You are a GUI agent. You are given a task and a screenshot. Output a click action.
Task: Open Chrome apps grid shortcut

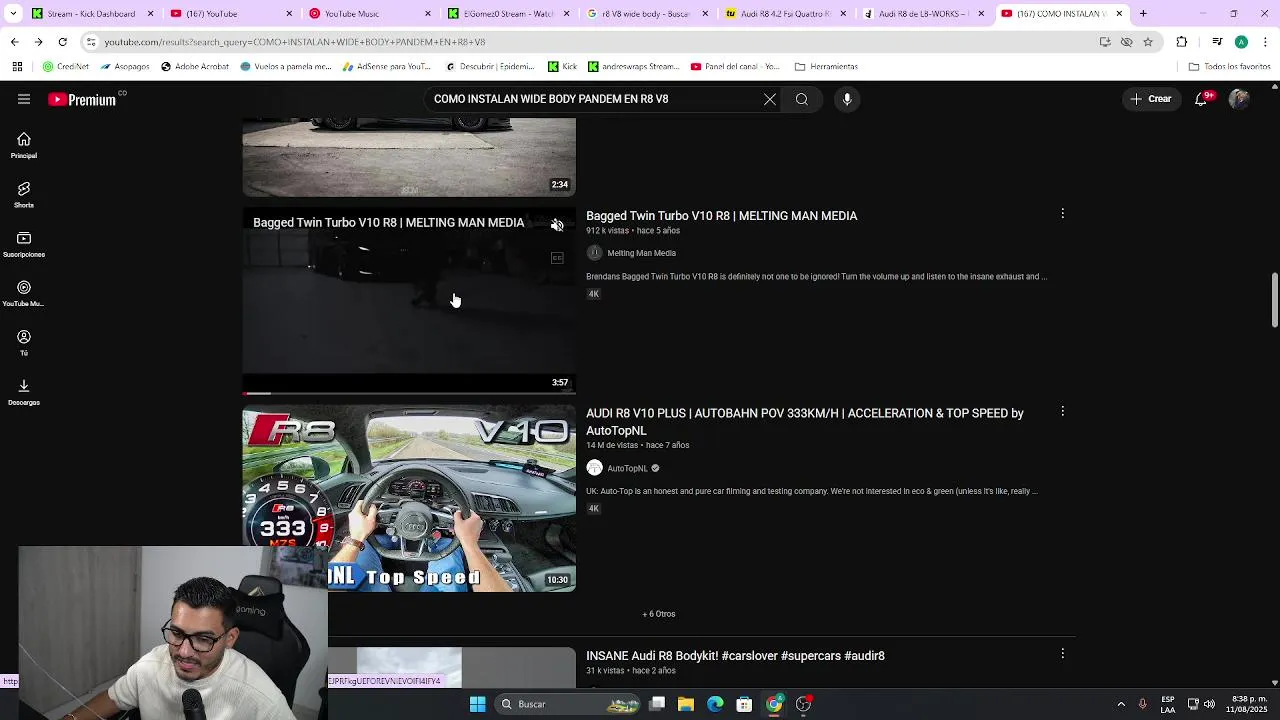point(17,67)
